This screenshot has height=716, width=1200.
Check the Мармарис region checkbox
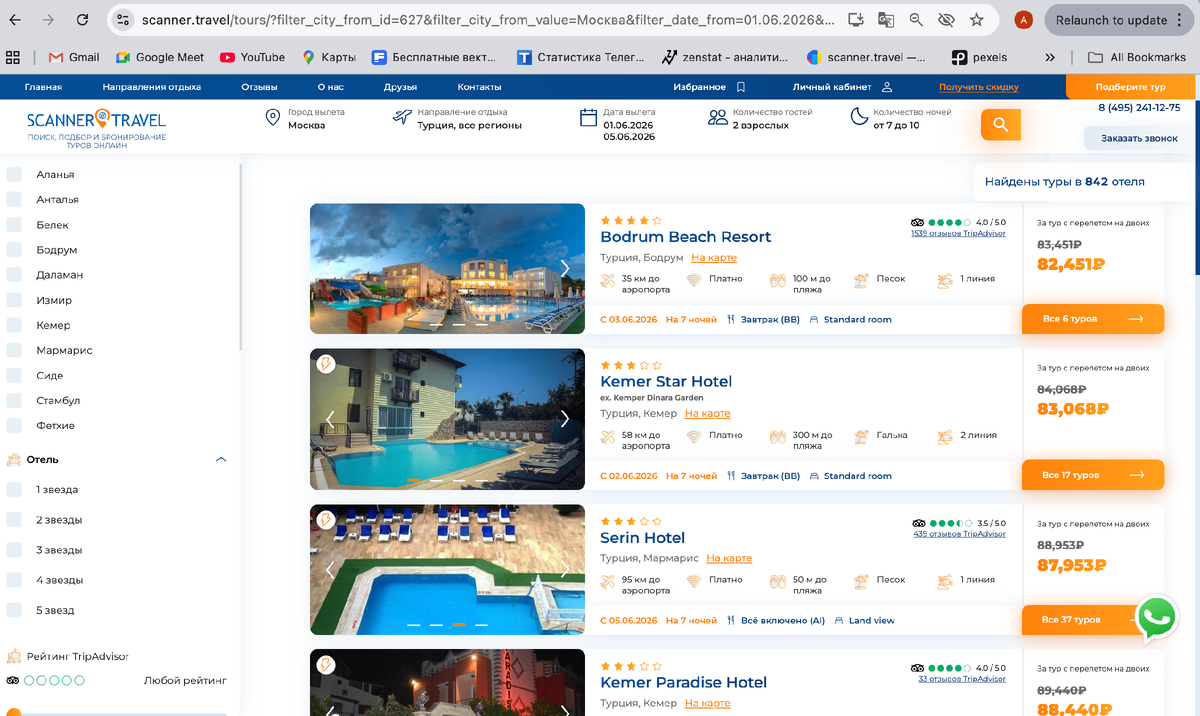14,350
